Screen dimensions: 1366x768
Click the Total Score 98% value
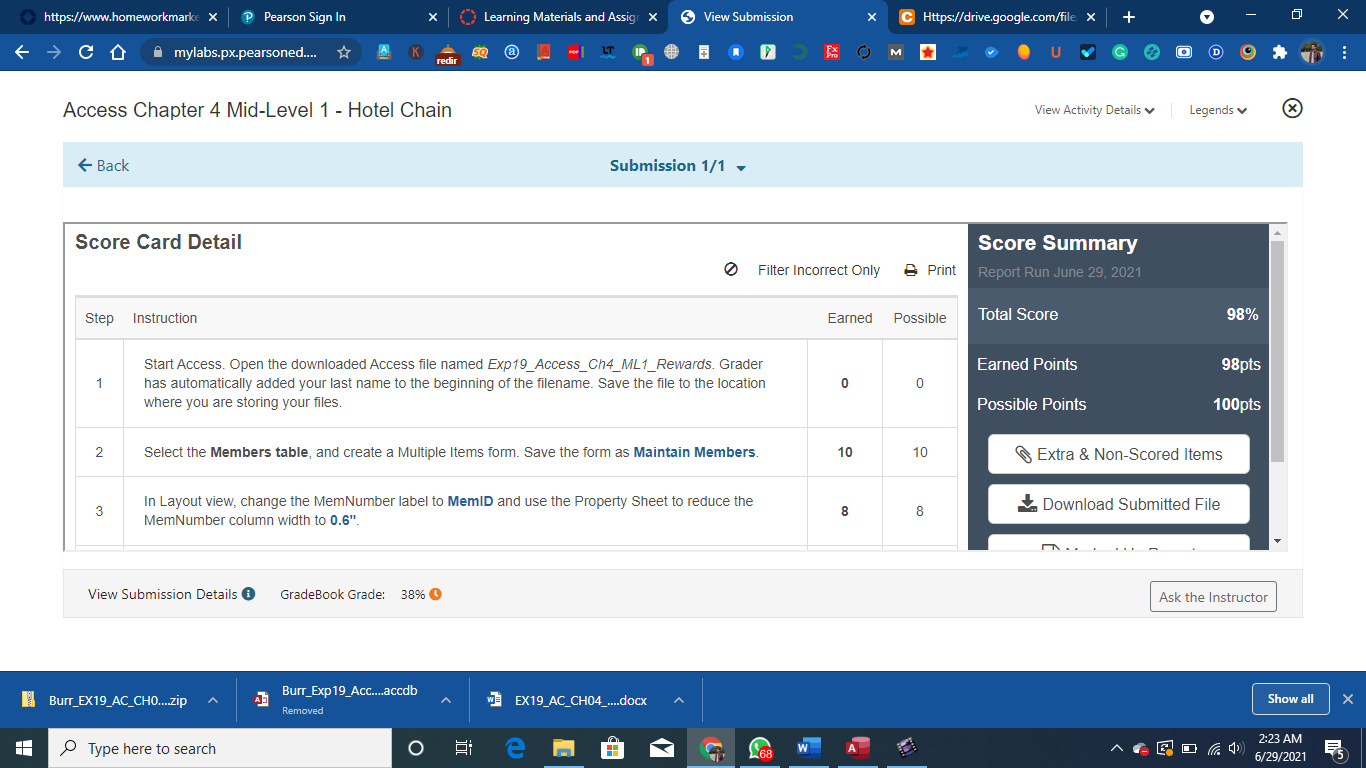click(x=1242, y=314)
